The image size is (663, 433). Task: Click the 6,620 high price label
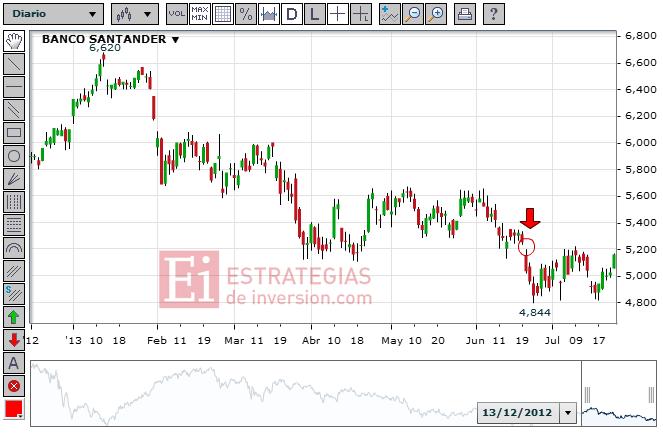coord(105,48)
